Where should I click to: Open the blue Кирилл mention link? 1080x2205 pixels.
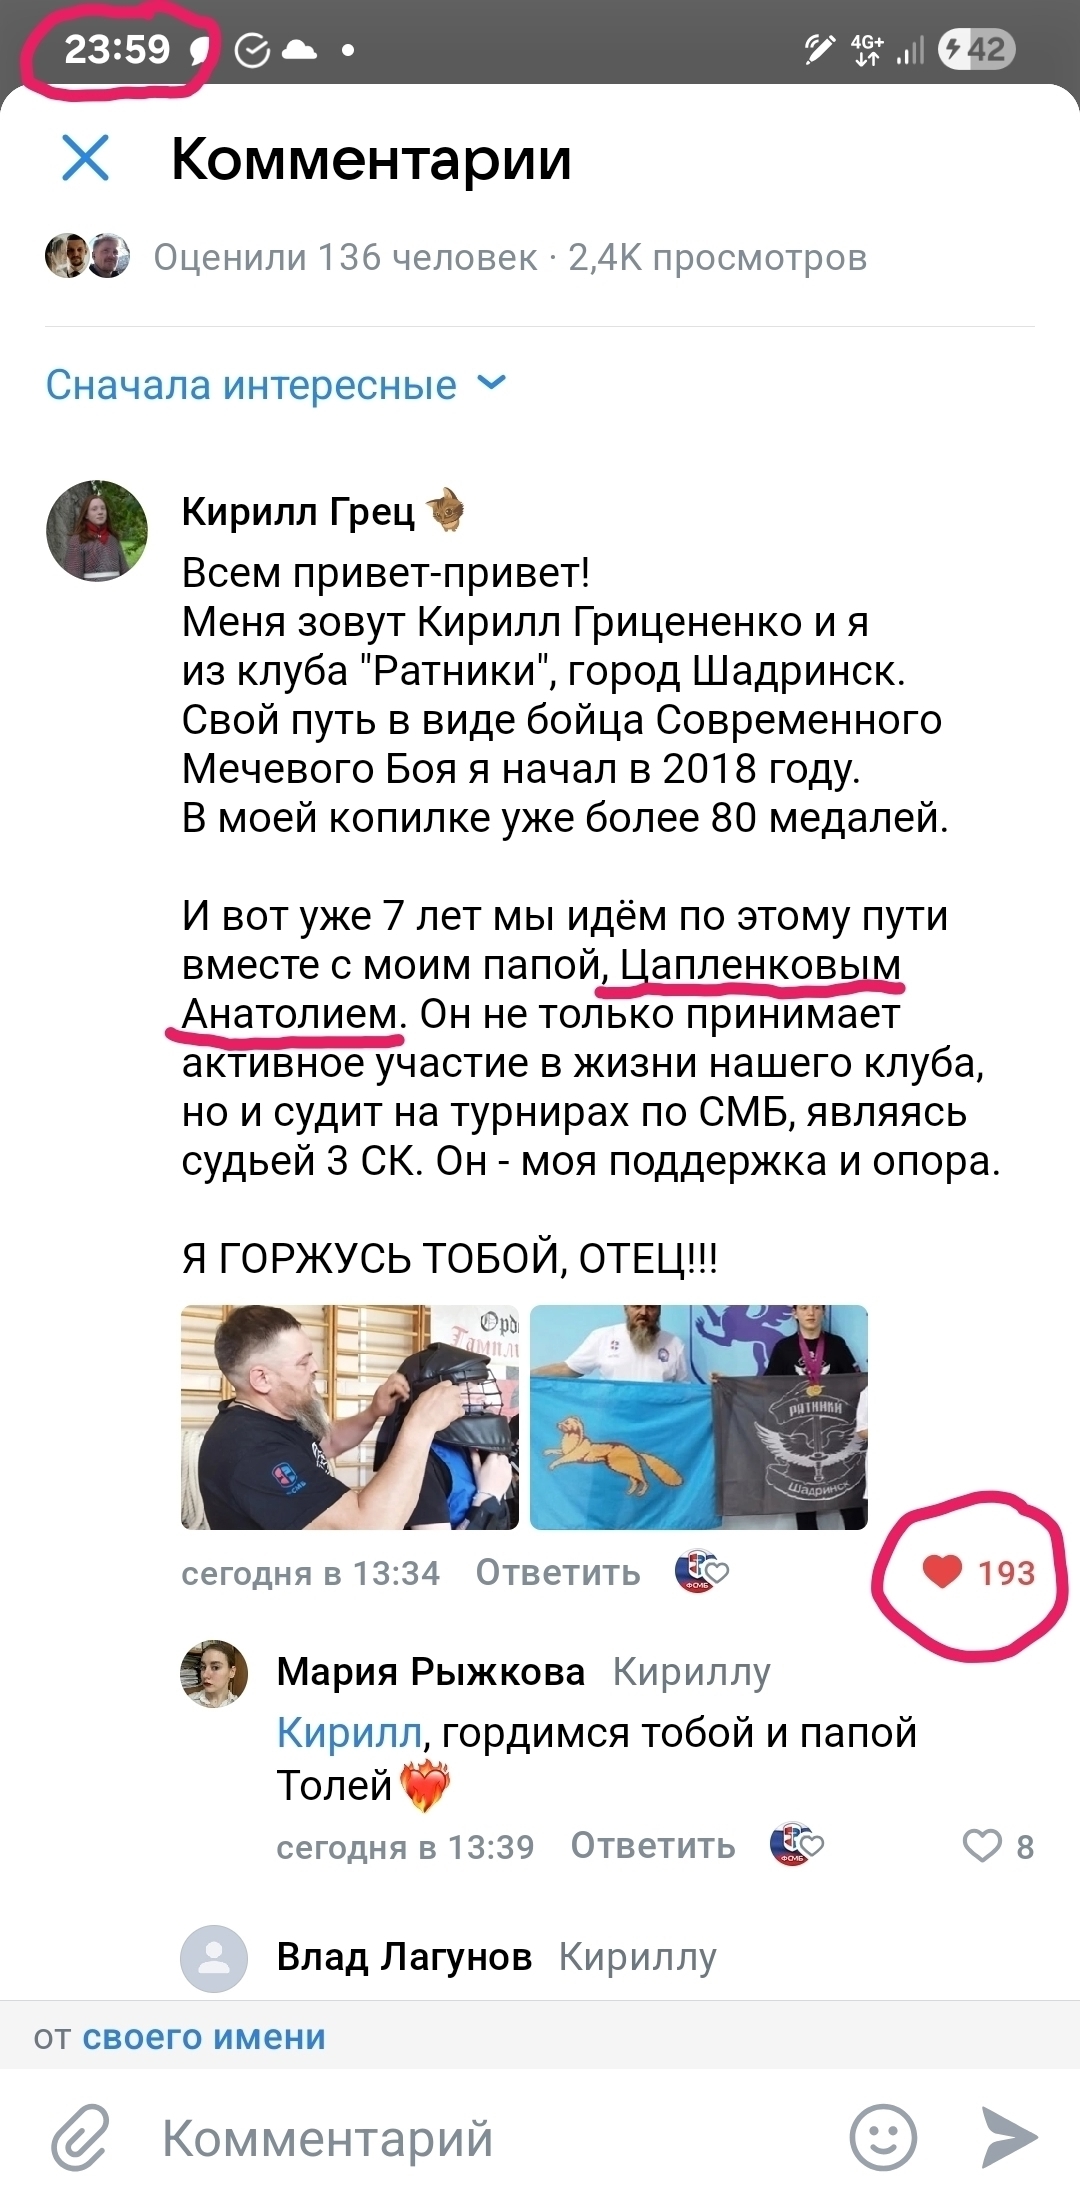(x=349, y=1733)
